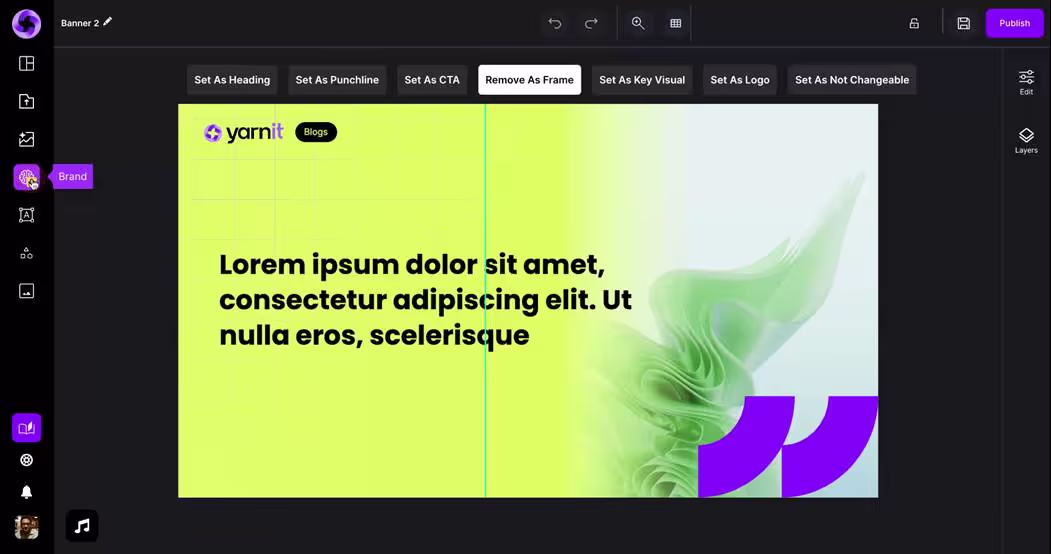This screenshot has height=554, width=1051.
Task: Select the Blogs pill tag on canvas
Action: [316, 132]
